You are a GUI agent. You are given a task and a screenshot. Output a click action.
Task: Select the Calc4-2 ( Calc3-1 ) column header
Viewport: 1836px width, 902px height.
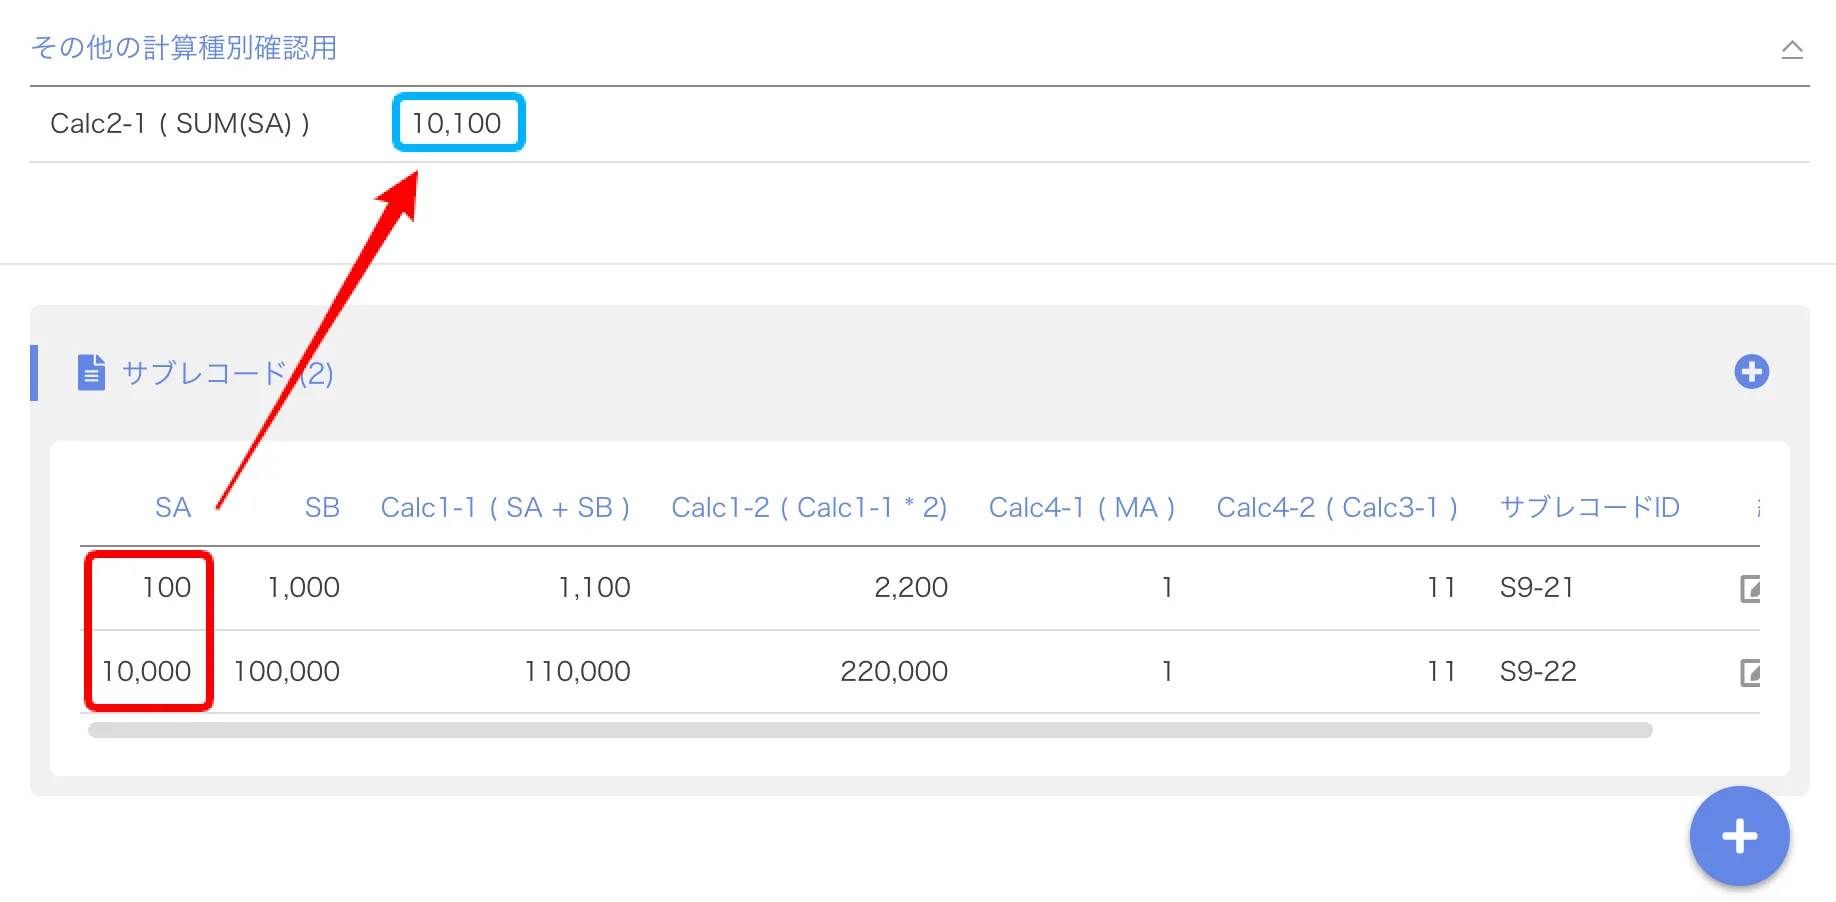(x=1336, y=508)
